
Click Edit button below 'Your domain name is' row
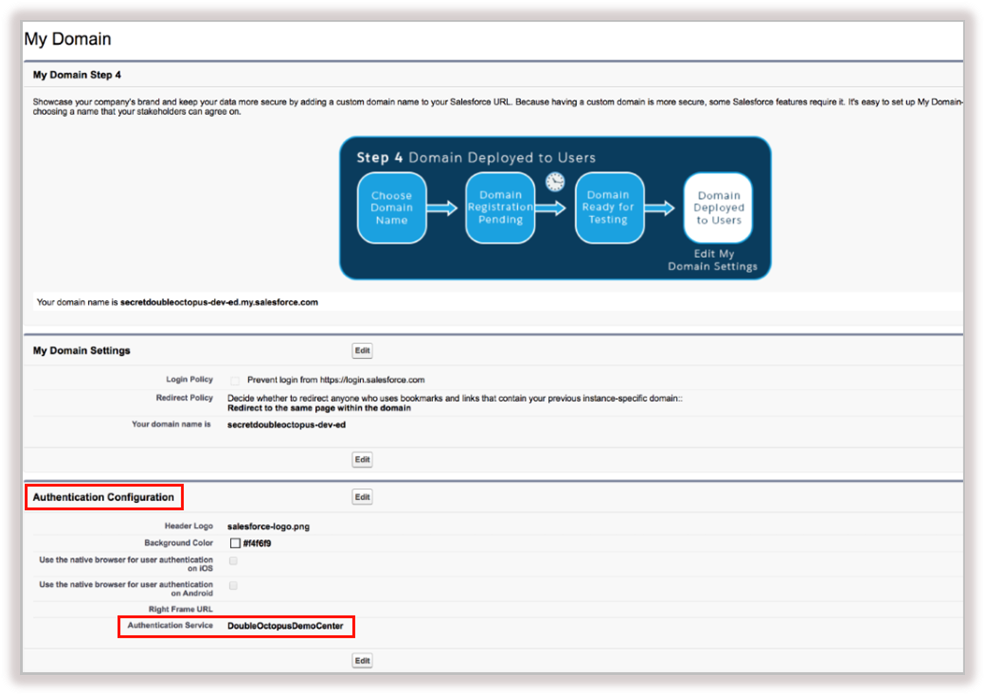pyautogui.click(x=362, y=460)
